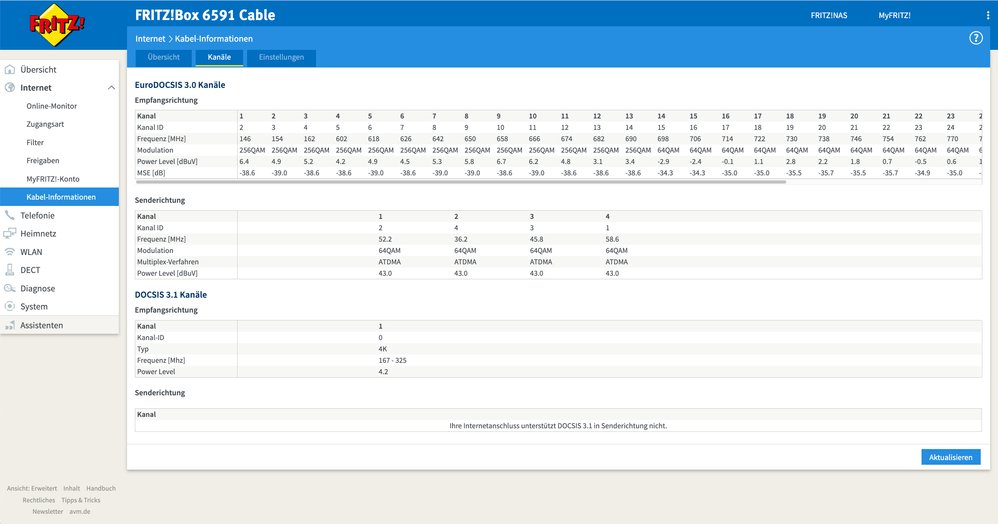Viewport: 998px width, 524px height.
Task: Click the Kanal-ID value 0
Action: tap(381, 337)
